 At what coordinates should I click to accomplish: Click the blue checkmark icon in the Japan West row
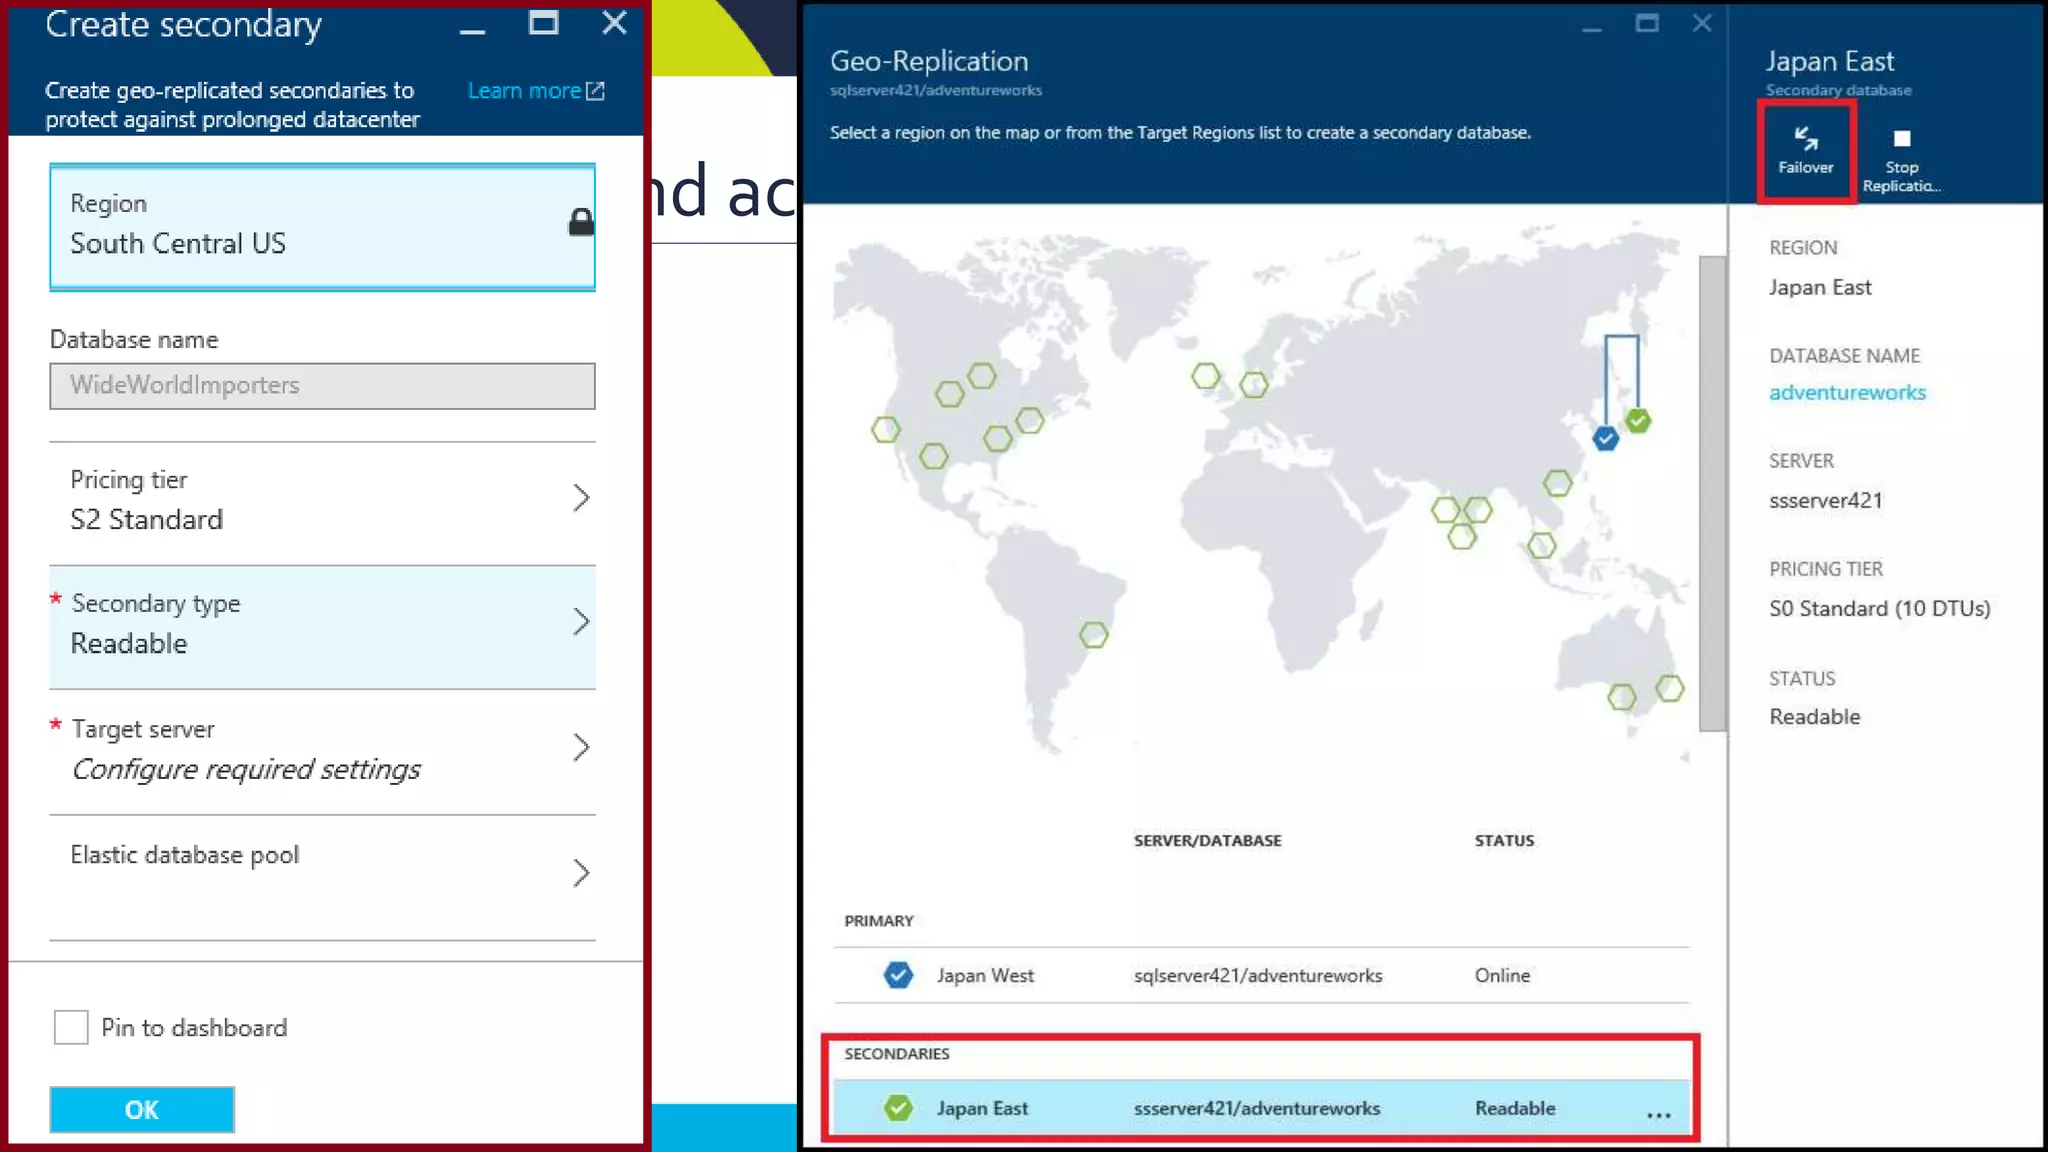[898, 975]
